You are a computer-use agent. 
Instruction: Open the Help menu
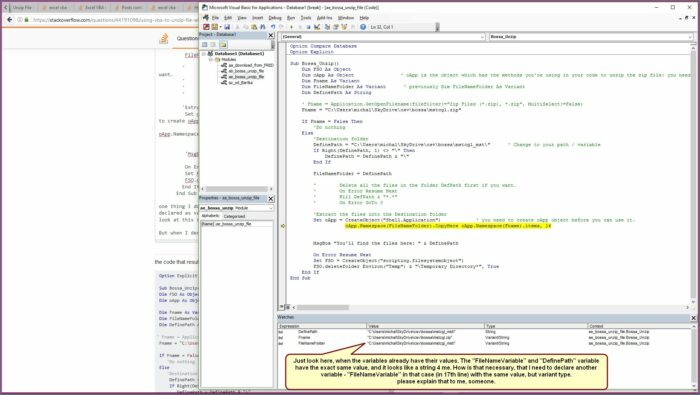364,18
